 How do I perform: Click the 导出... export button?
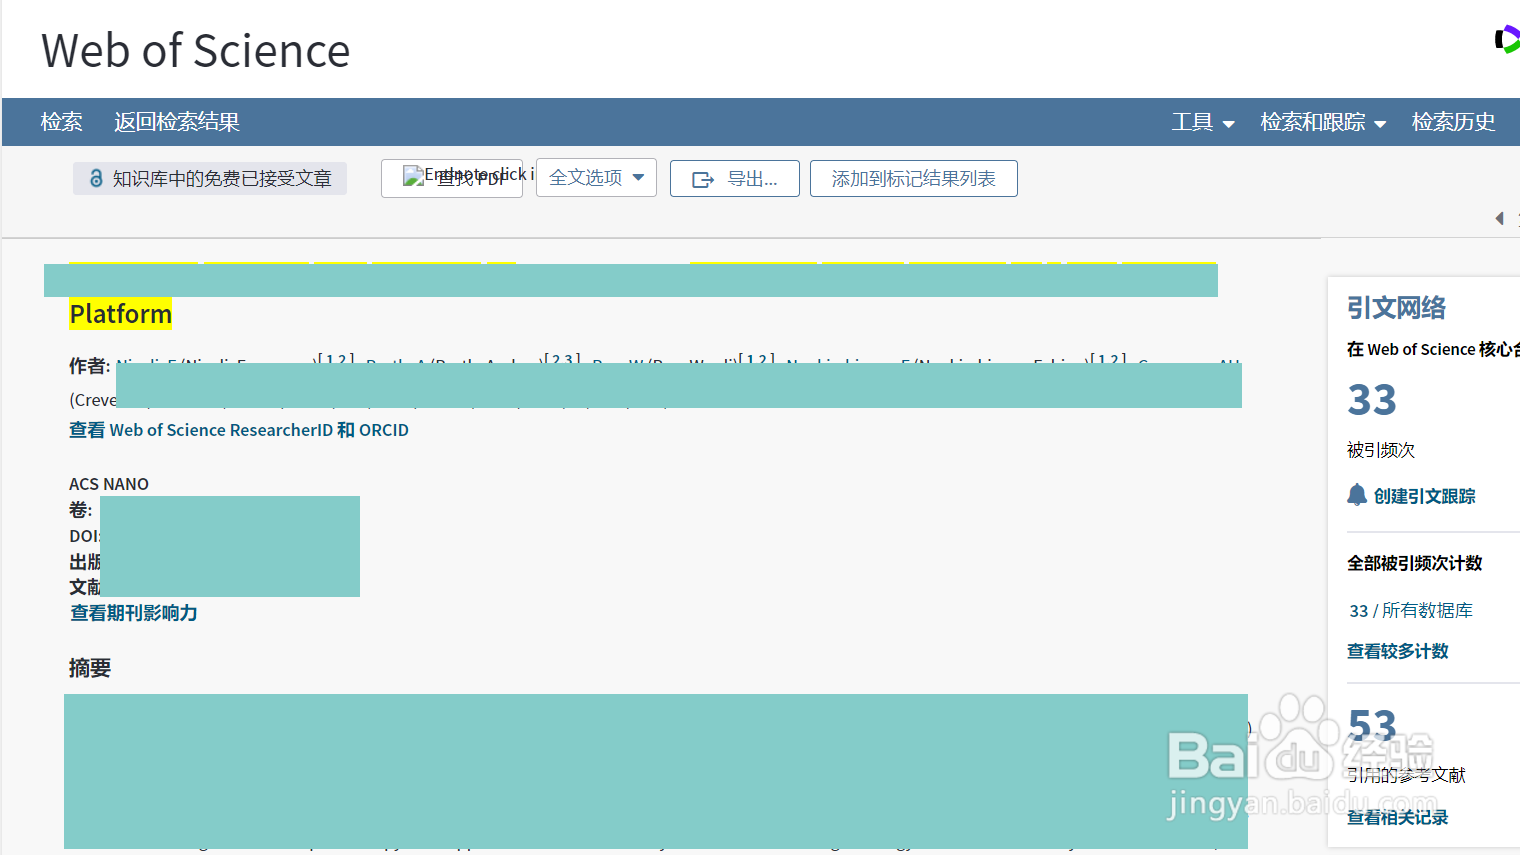click(x=735, y=179)
